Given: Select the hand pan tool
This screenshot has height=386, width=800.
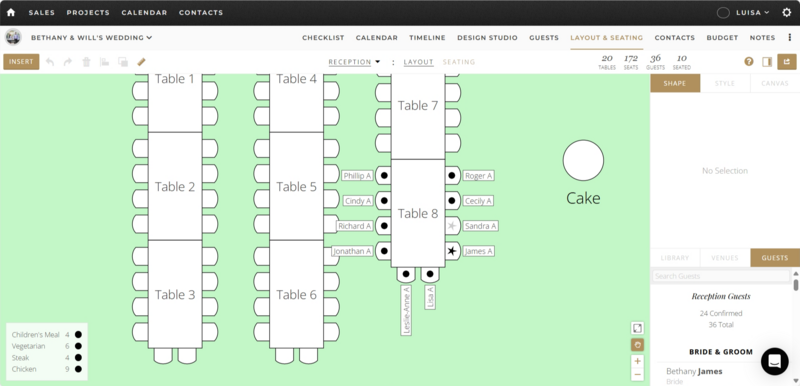Looking at the screenshot, I should (637, 345).
